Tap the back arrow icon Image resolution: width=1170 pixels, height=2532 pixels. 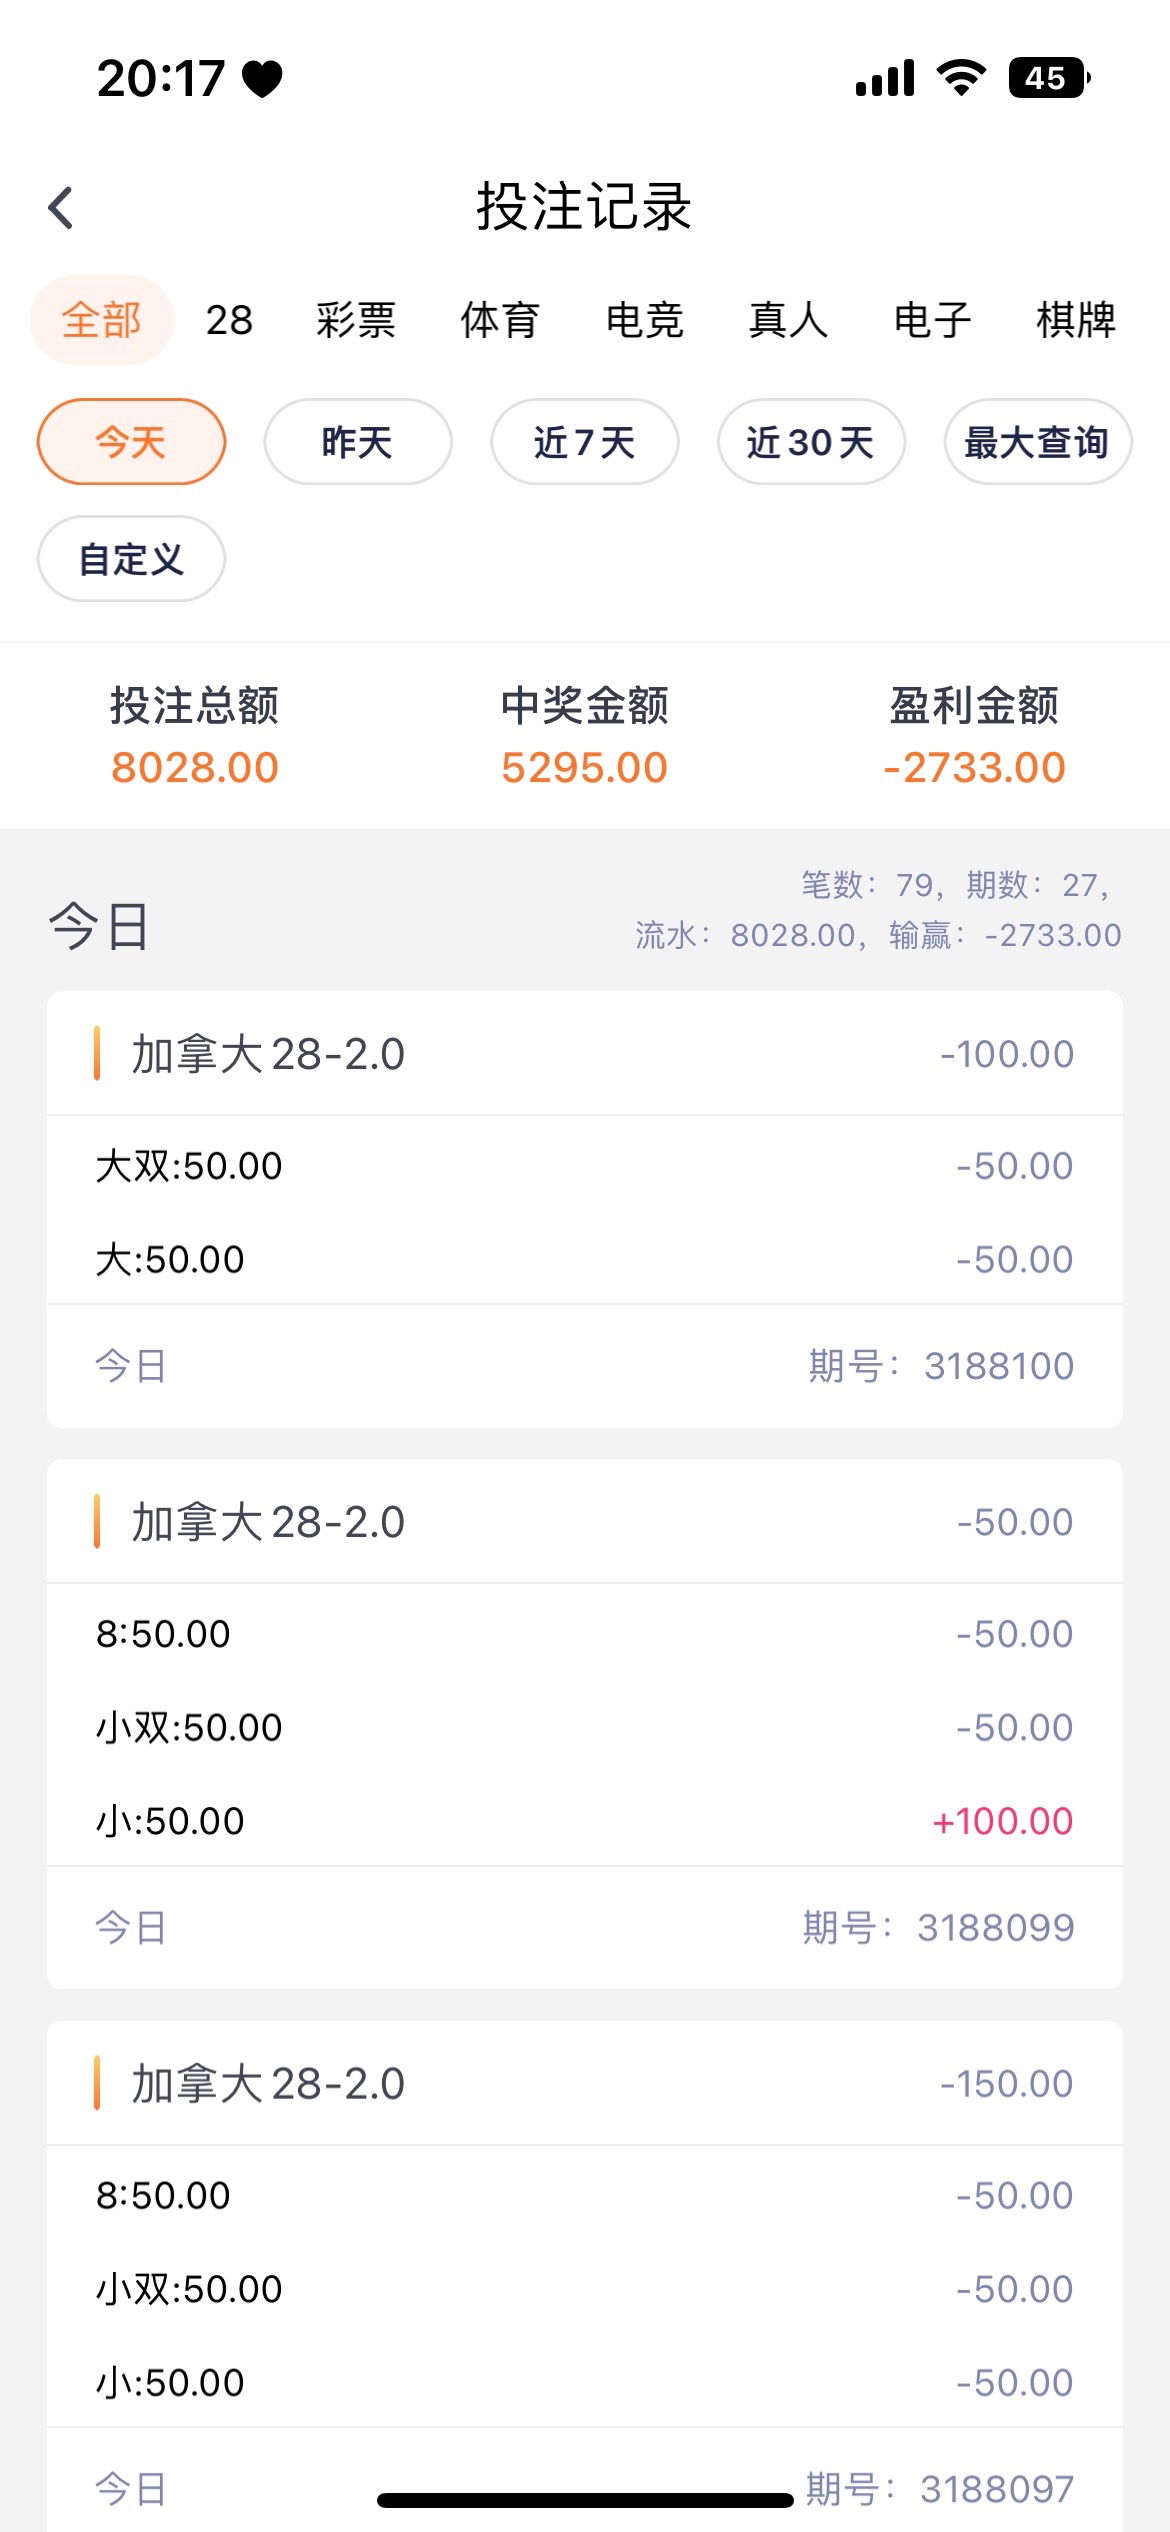pos(62,208)
